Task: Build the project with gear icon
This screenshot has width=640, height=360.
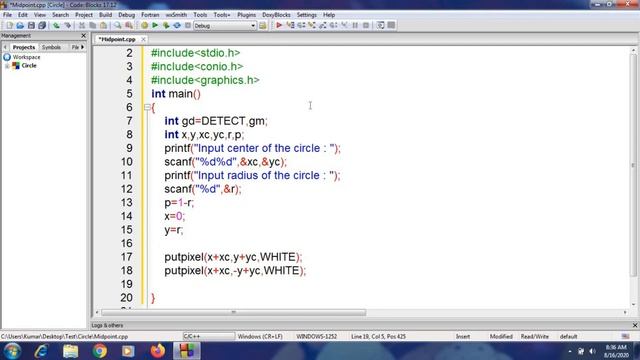Action: [144, 25]
